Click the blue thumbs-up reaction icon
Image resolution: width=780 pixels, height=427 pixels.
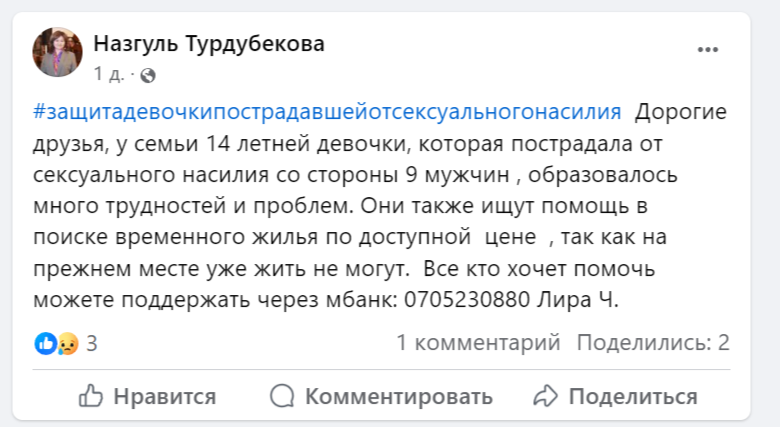46,343
